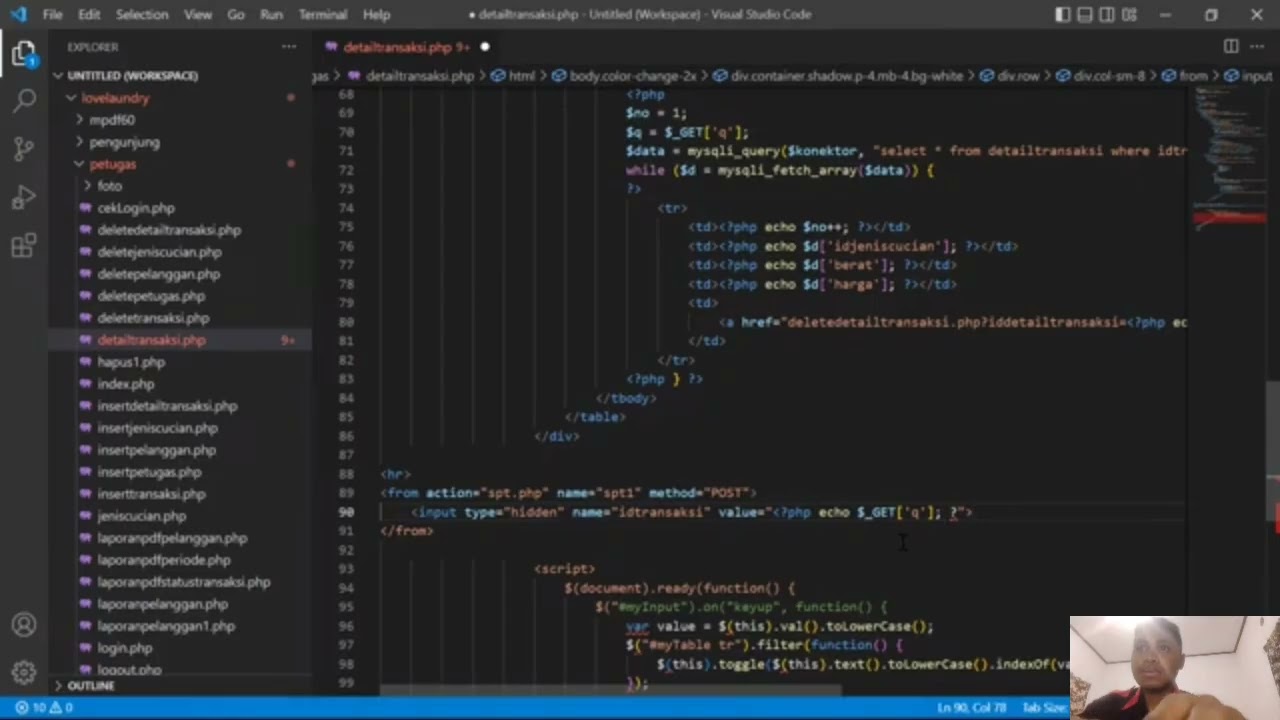Open insertpetugas.php file
The image size is (1280, 720).
pyautogui.click(x=149, y=472)
